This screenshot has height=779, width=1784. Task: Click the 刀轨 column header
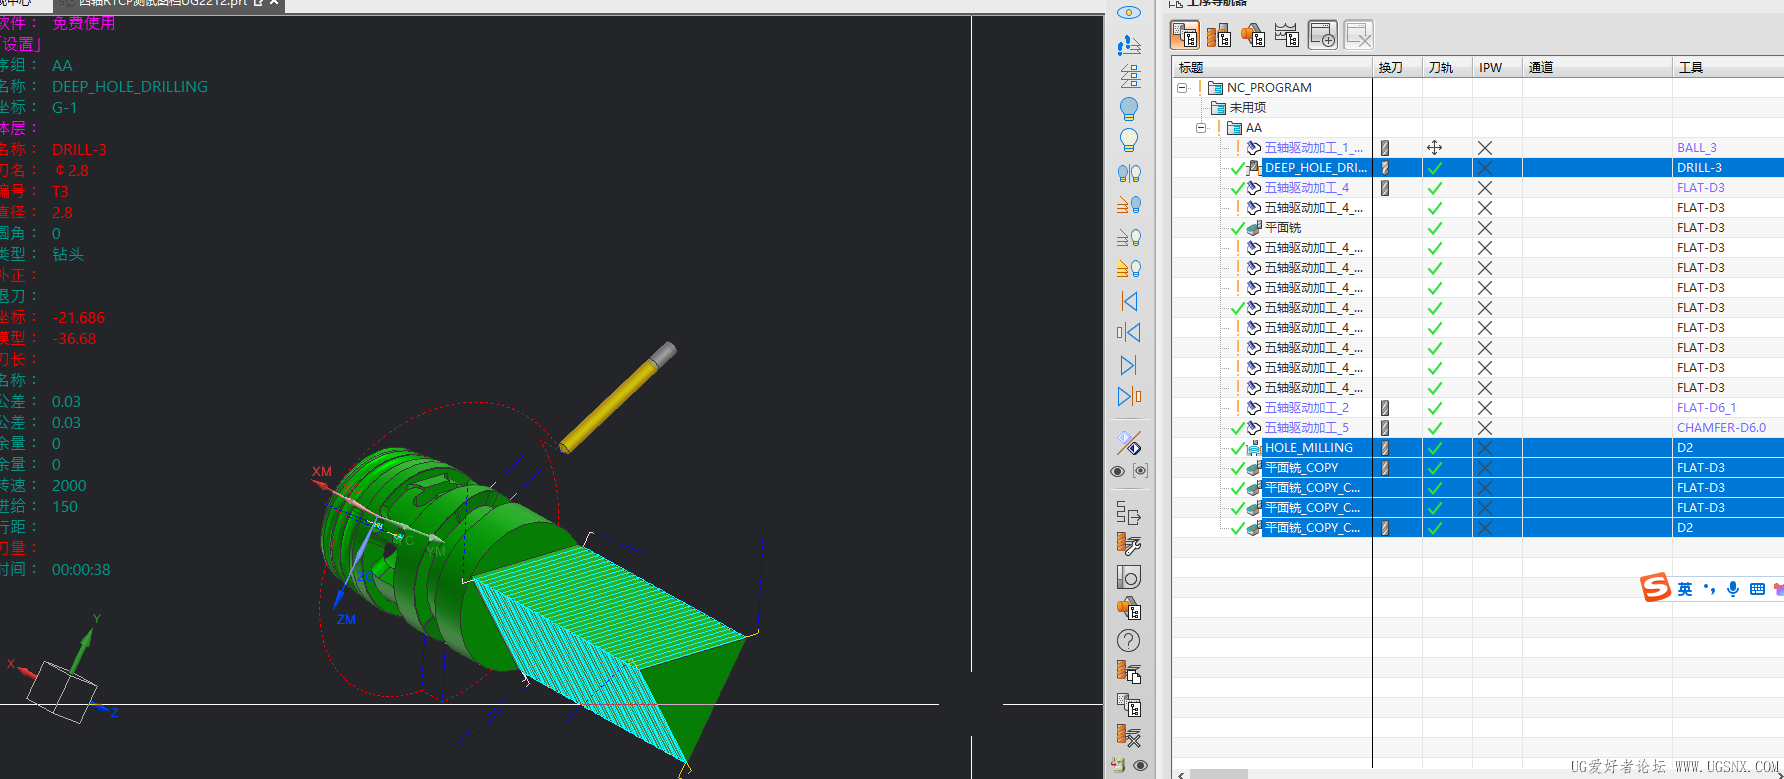1441,67
